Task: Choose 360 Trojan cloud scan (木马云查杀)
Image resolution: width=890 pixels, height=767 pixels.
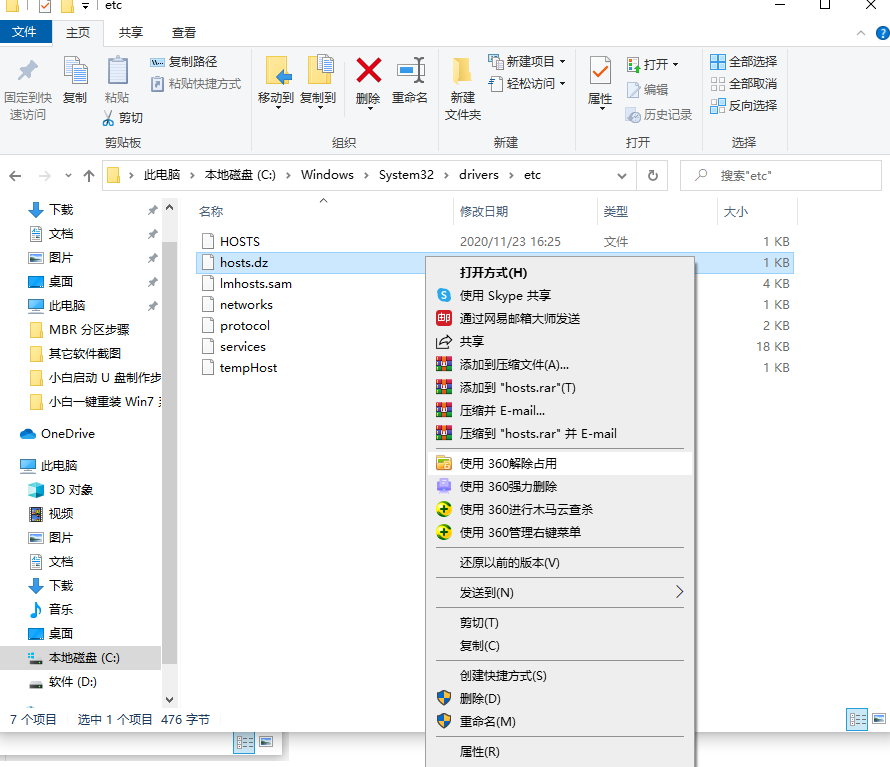Action: tap(560, 509)
